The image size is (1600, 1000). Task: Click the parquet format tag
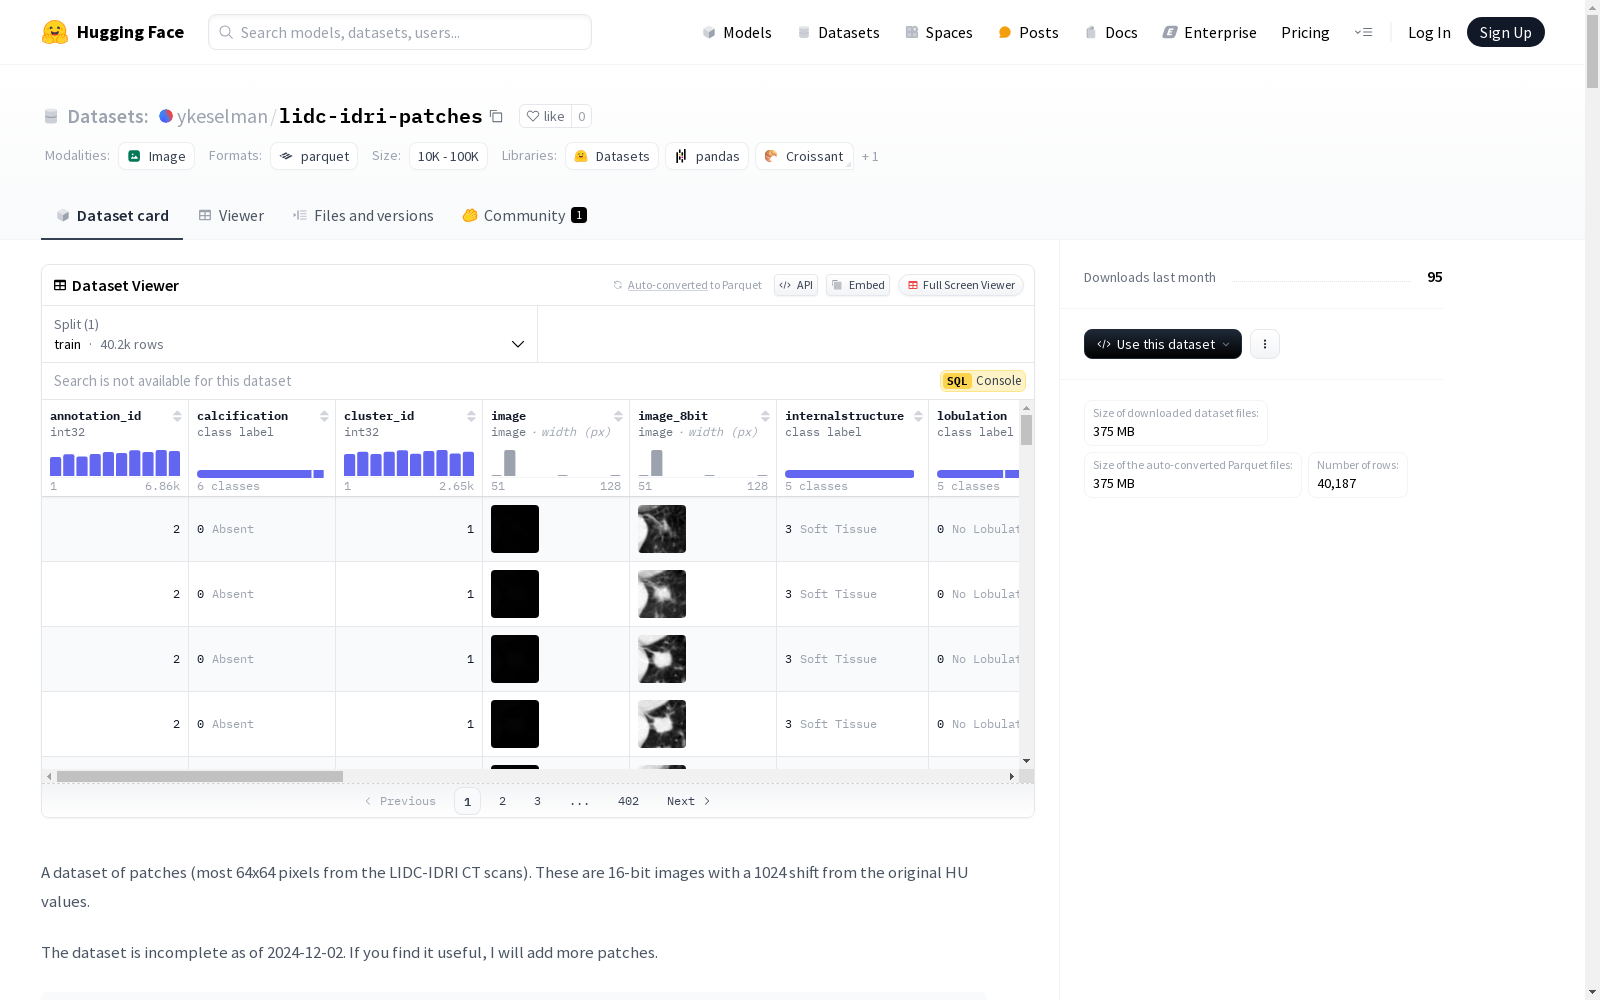314,156
